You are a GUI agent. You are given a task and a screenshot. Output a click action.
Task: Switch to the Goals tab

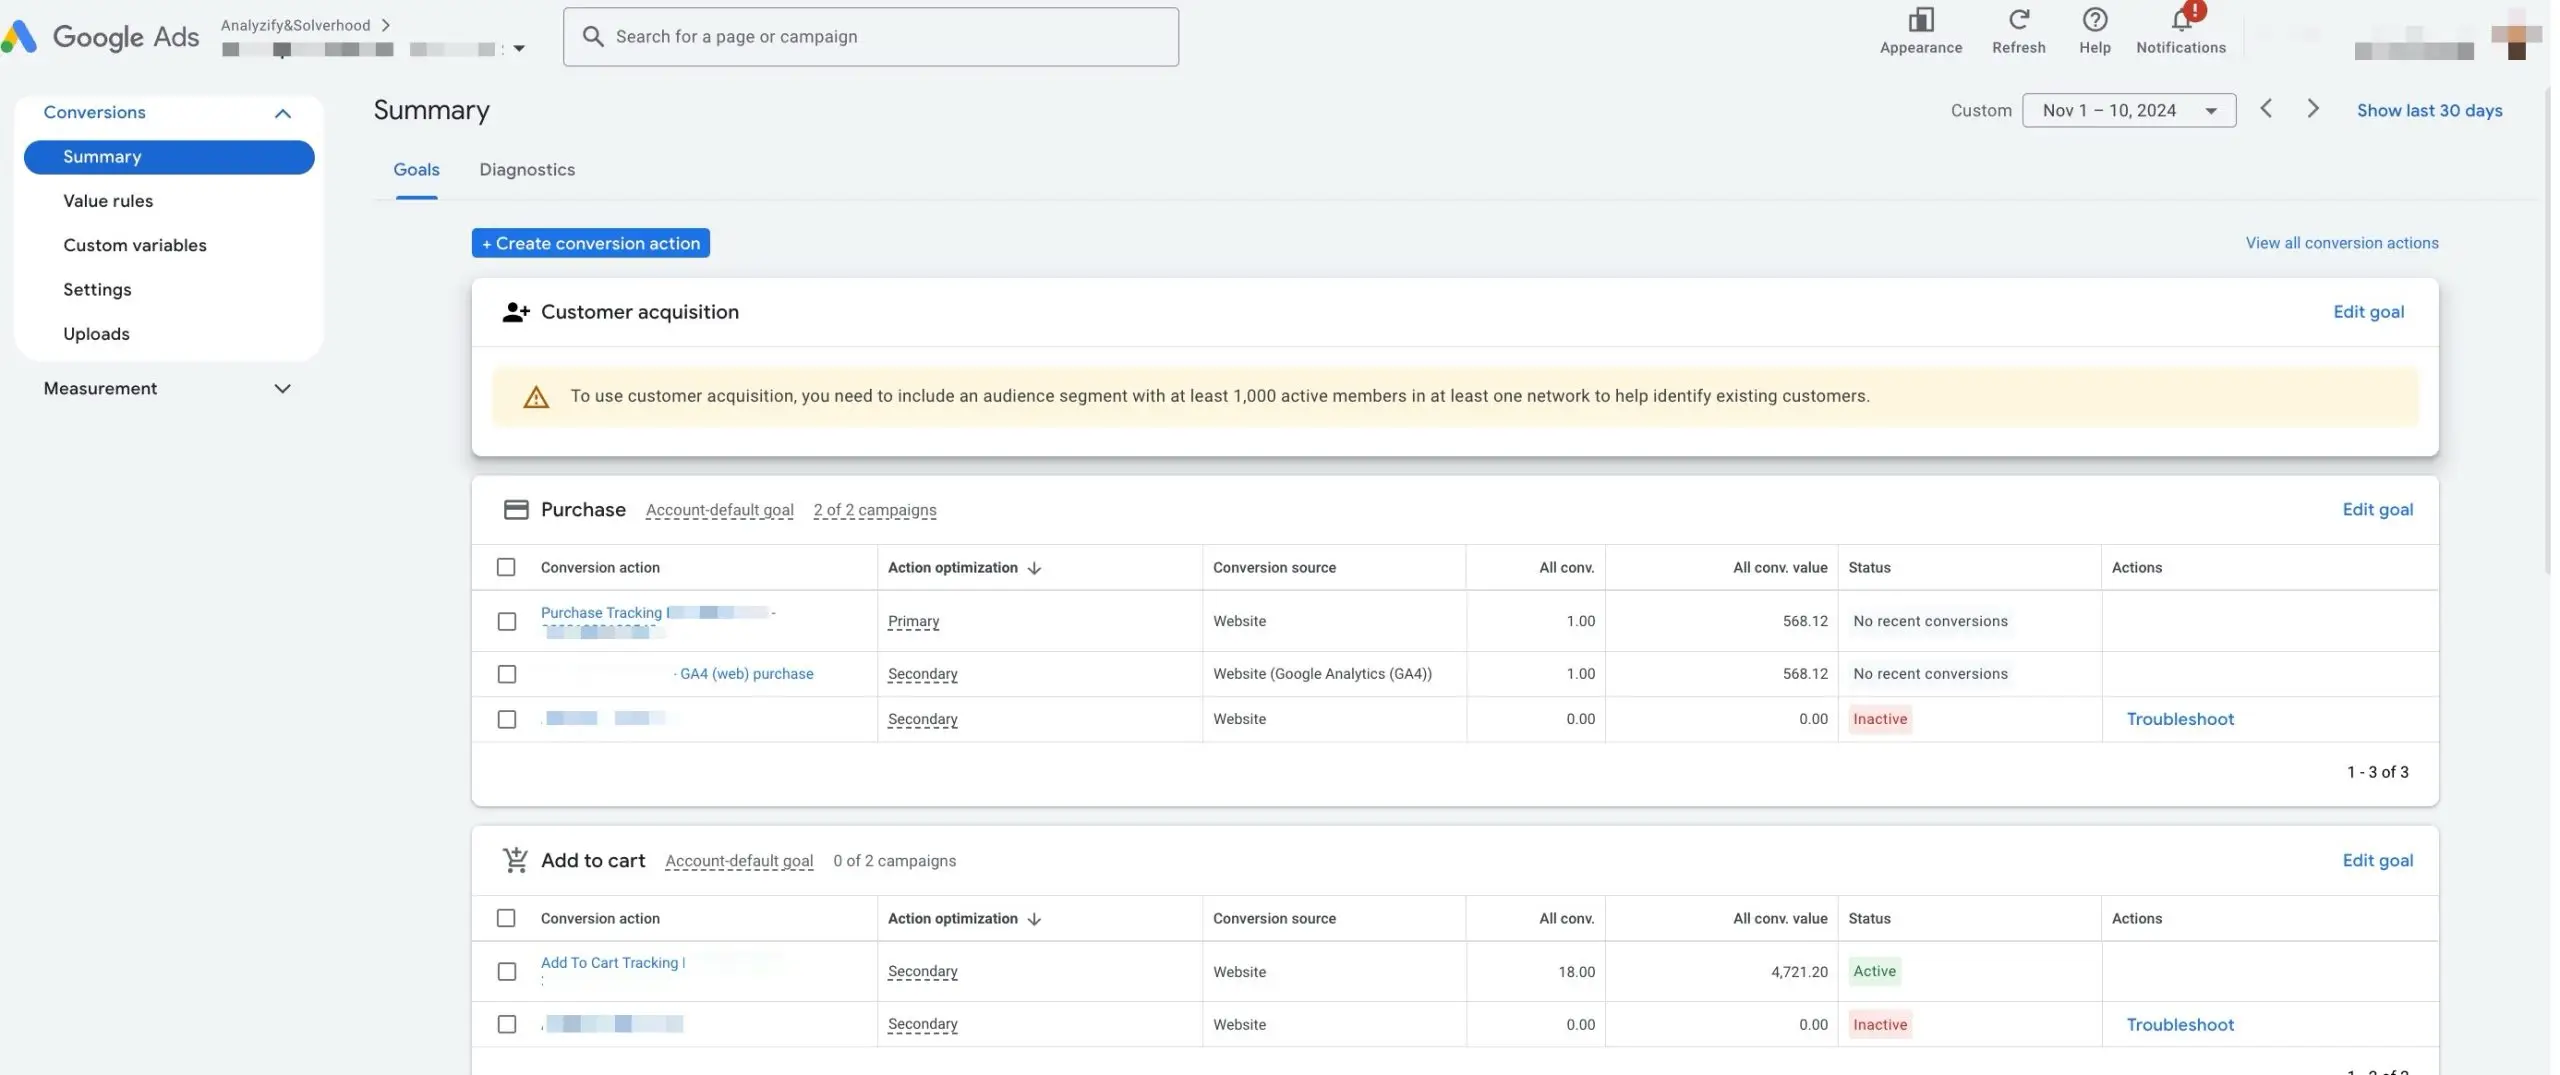(x=416, y=170)
